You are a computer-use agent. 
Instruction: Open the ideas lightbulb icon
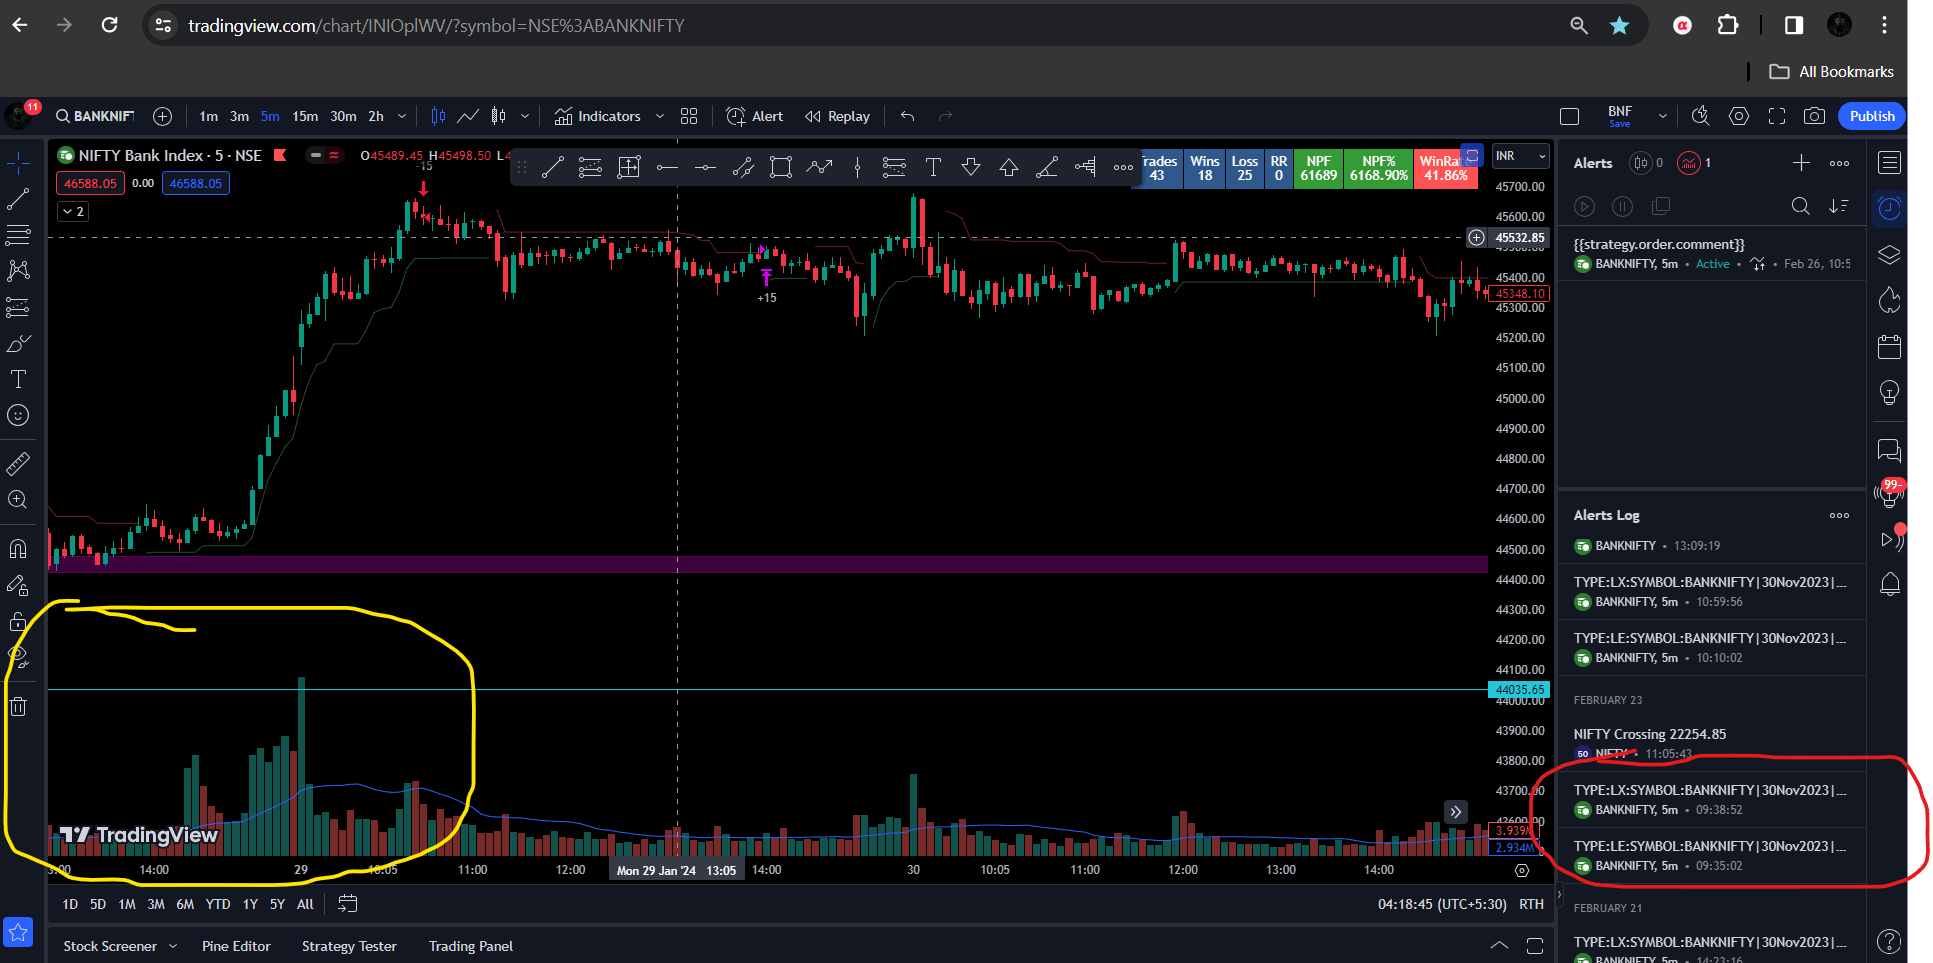(1889, 392)
